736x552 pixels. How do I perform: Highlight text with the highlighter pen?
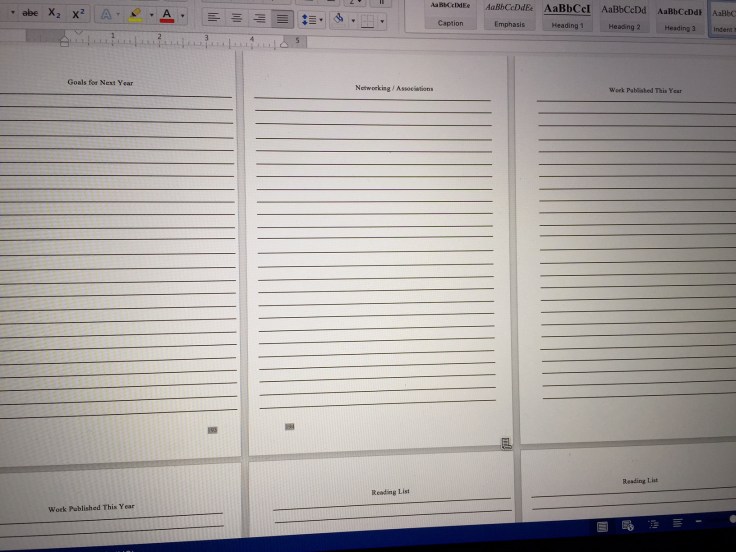[x=135, y=15]
